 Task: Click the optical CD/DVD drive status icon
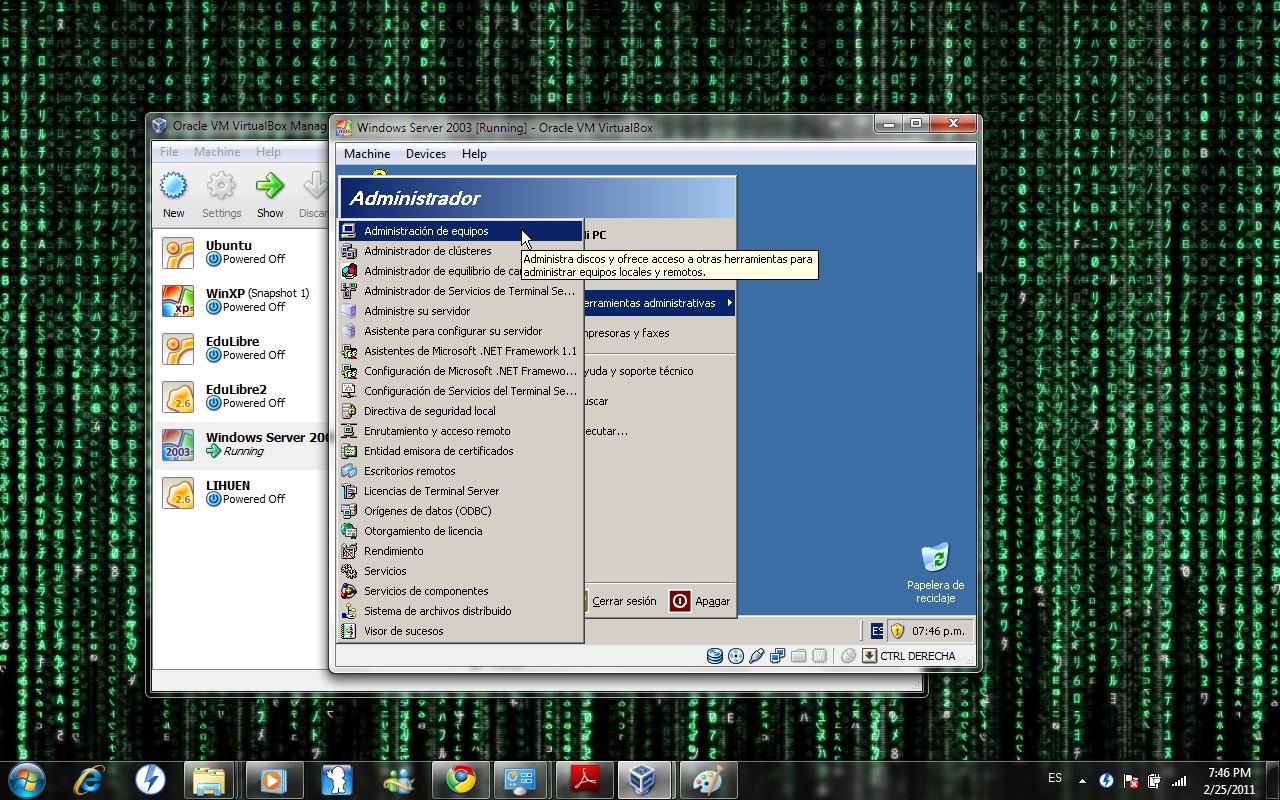(736, 656)
